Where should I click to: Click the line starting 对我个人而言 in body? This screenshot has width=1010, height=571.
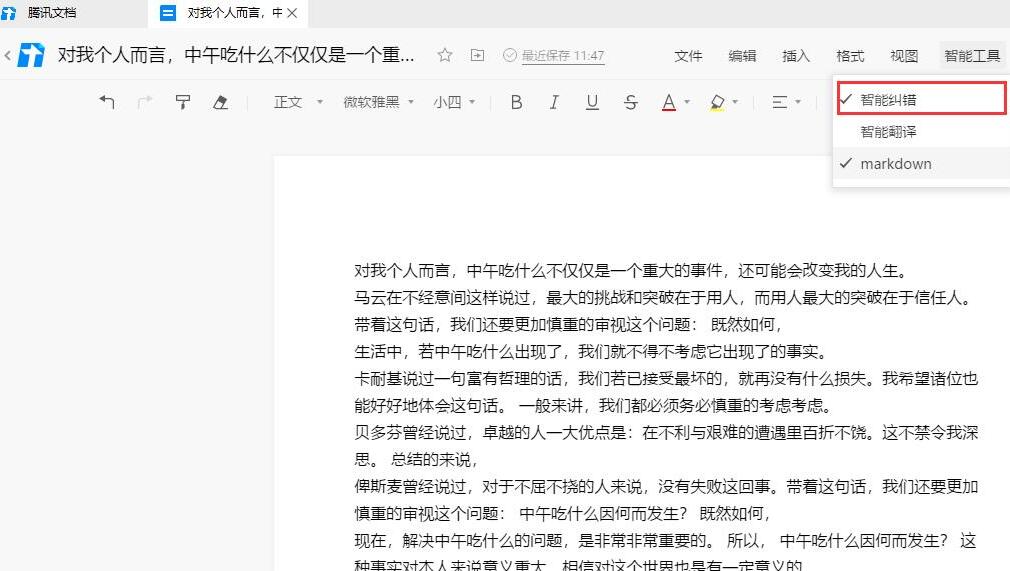[631, 271]
